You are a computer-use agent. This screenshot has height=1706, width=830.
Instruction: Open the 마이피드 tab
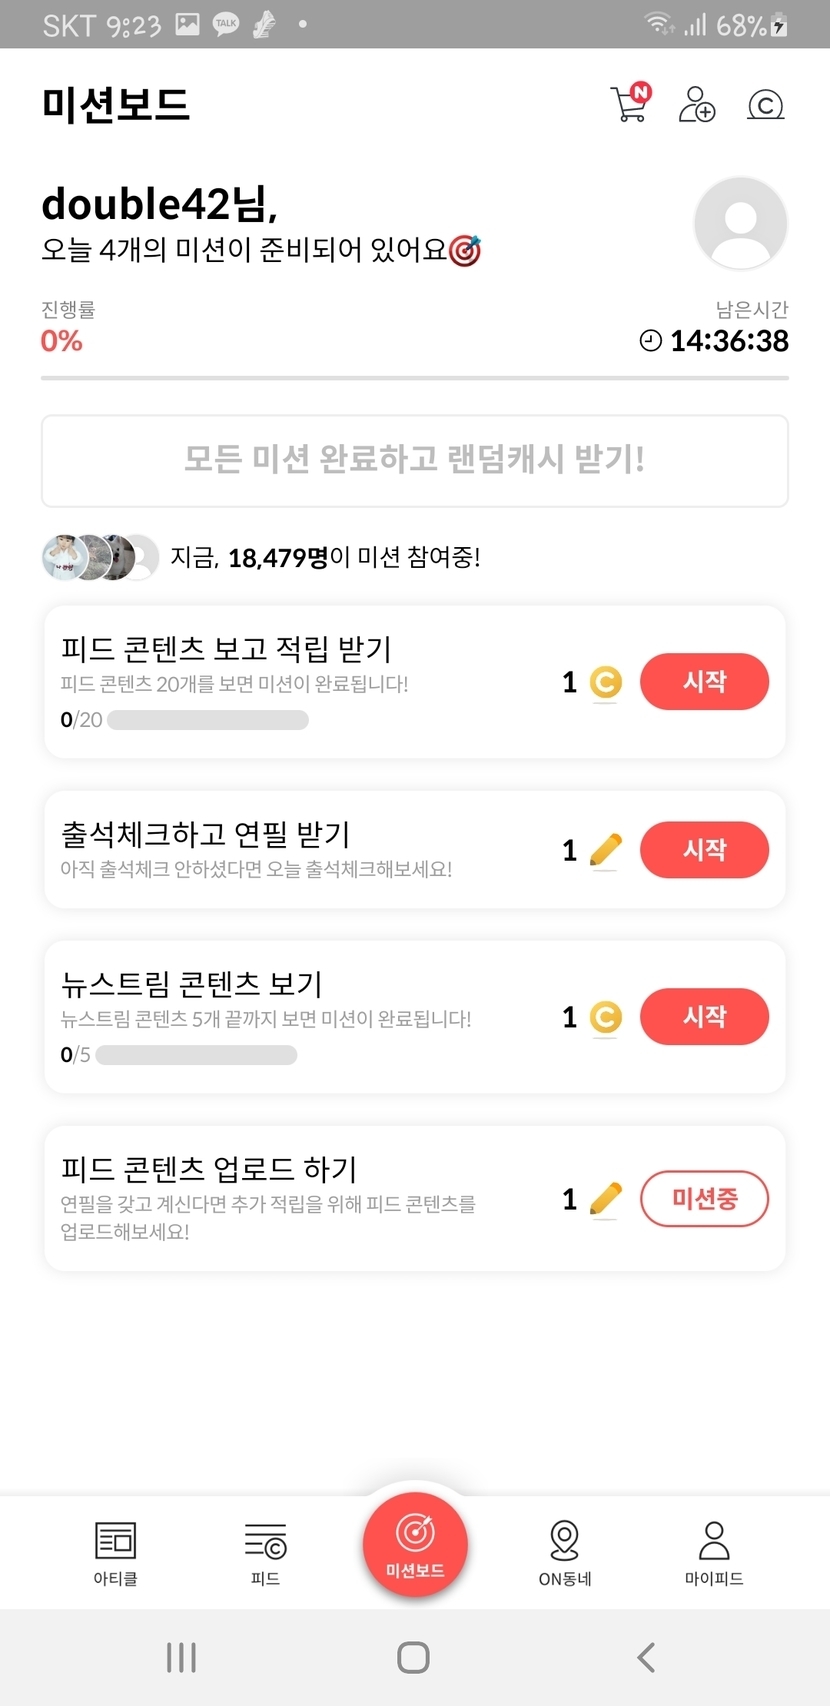(714, 1553)
